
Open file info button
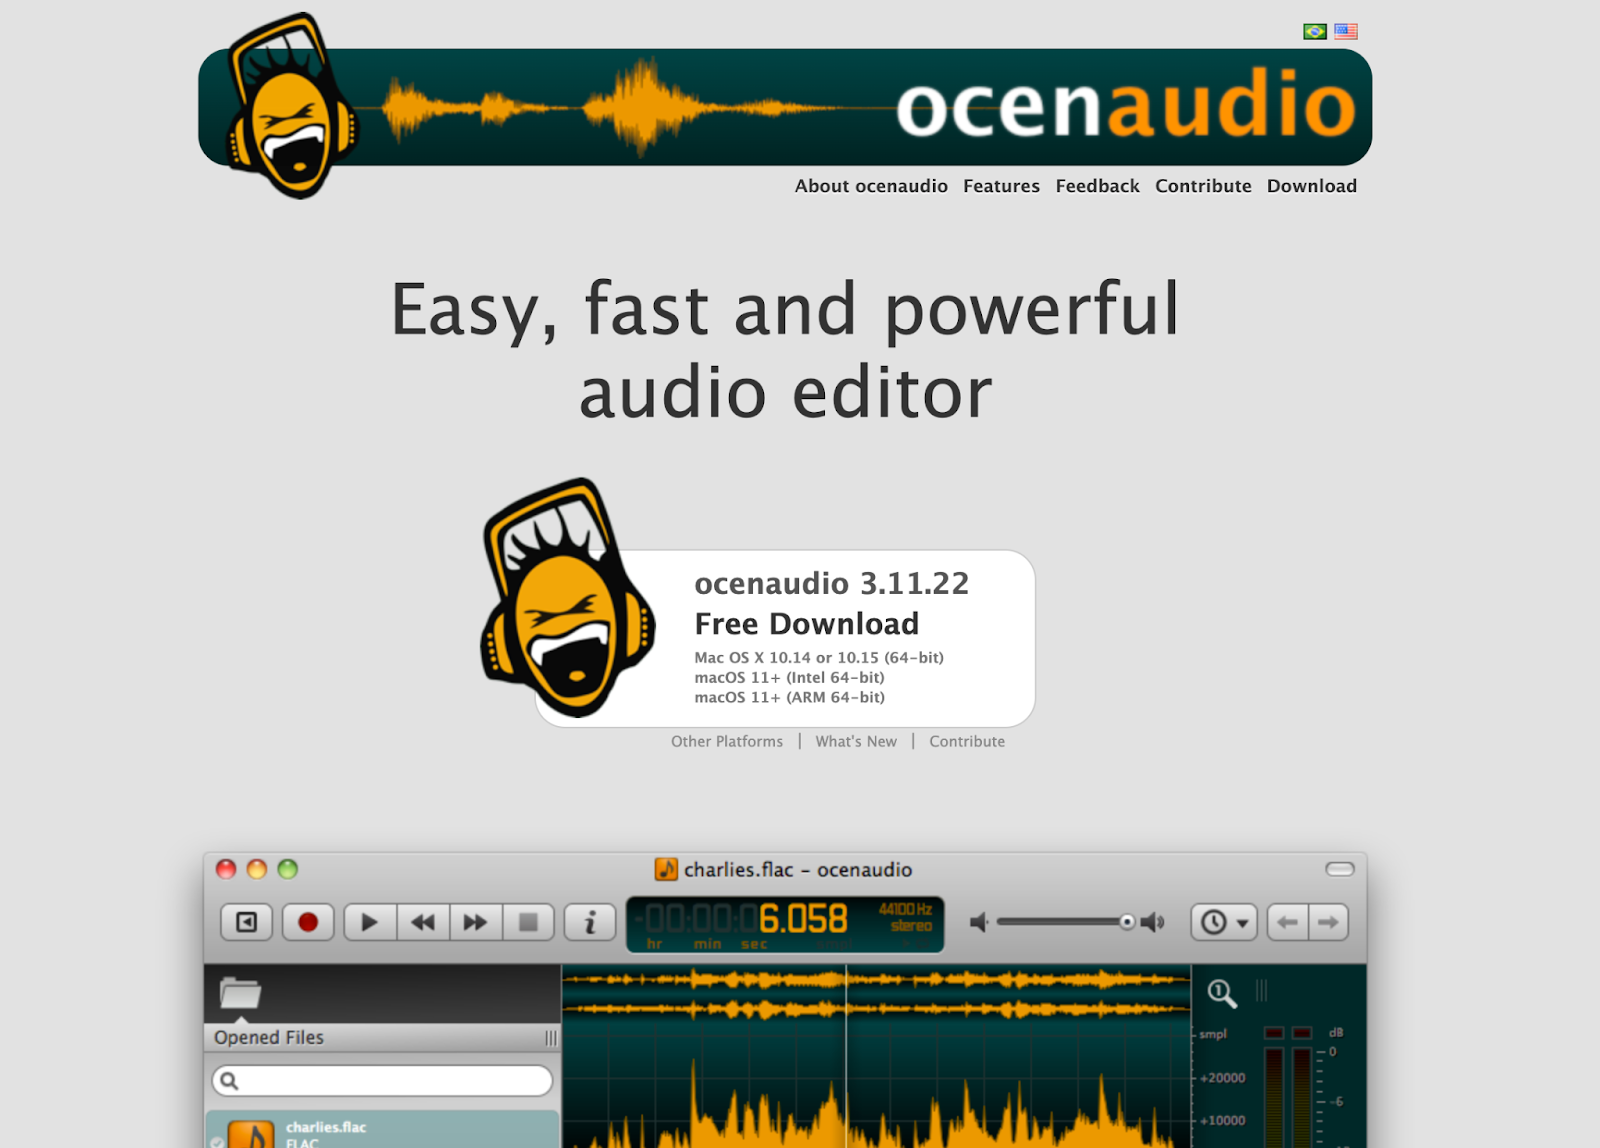[x=590, y=922]
